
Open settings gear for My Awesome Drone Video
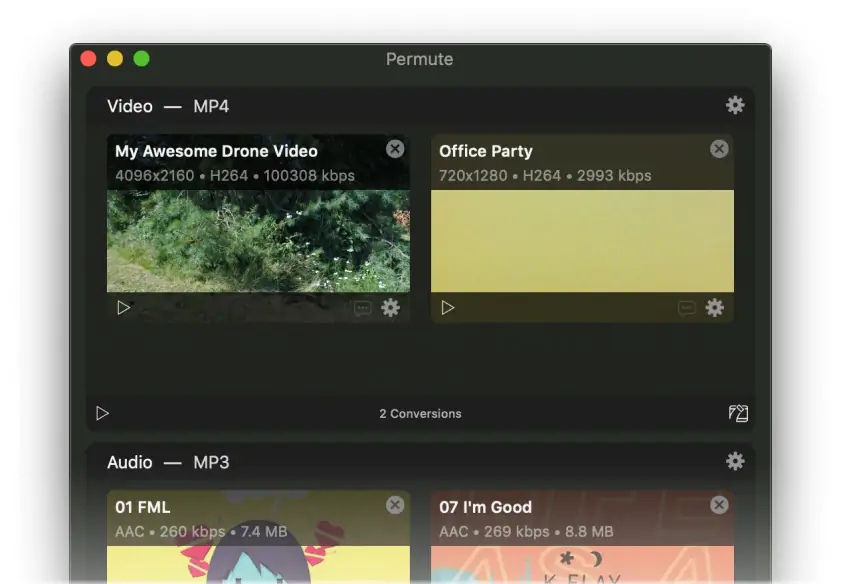pos(390,308)
